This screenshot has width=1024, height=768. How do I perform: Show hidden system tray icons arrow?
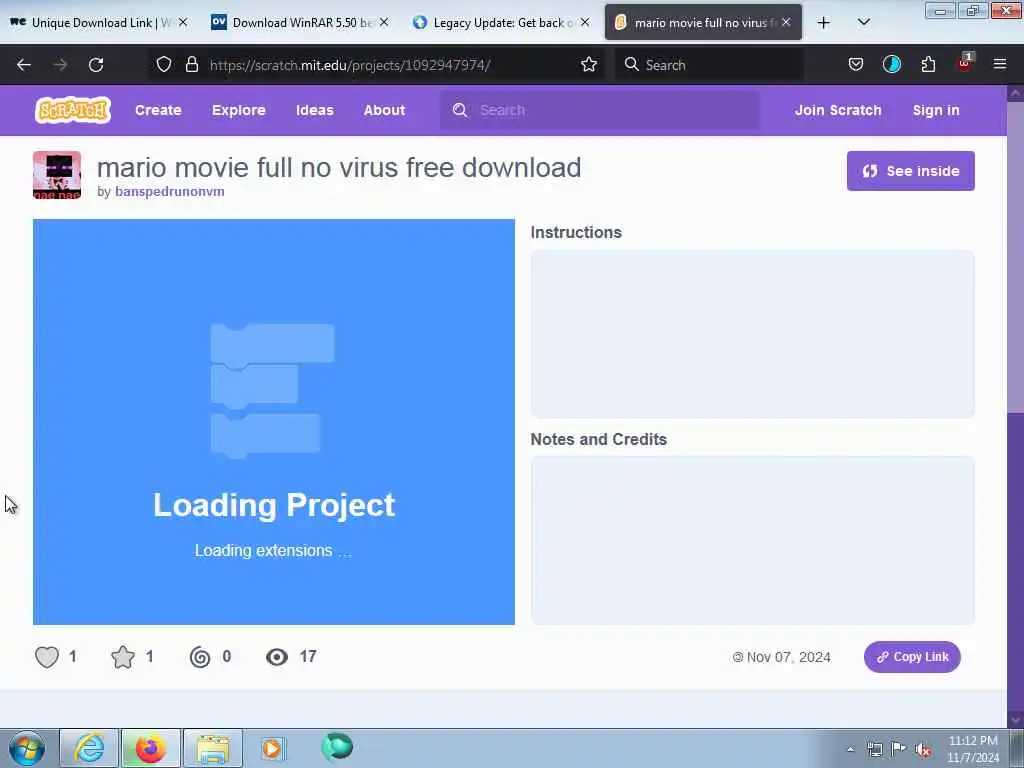[850, 750]
